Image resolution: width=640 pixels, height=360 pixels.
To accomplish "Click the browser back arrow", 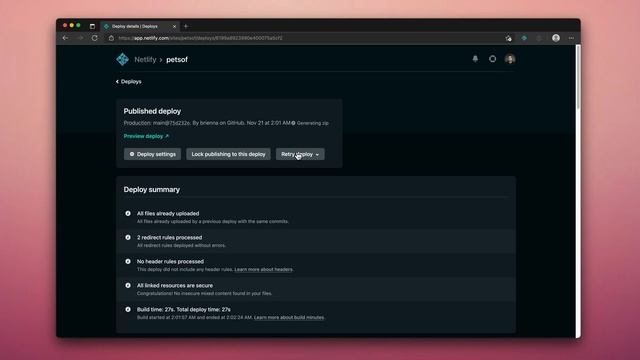I will (x=66, y=38).
